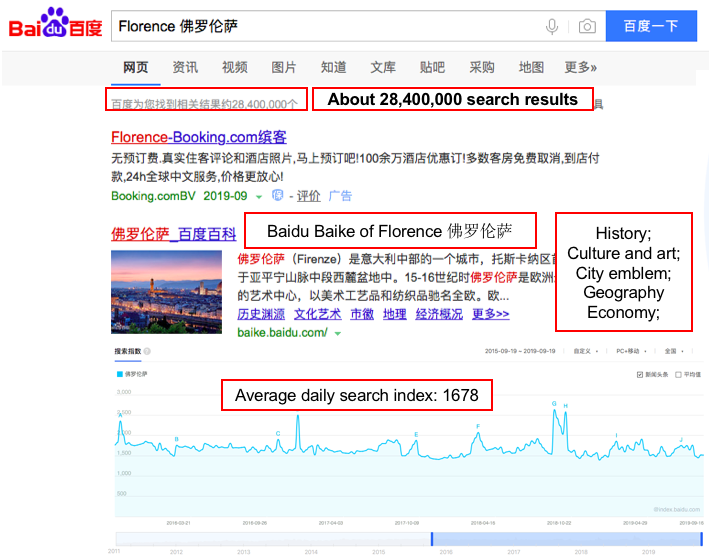Switch to the 文库 tab
709x558 pixels.
[383, 67]
